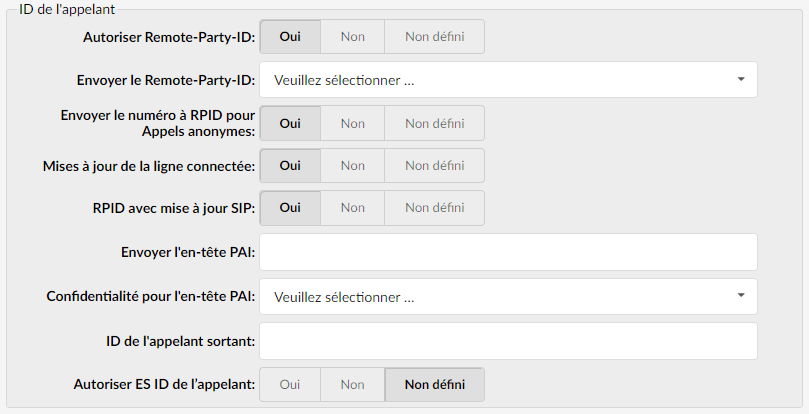
Task: Select Oui for Mises à jour ligne connectée
Action: (x=290, y=166)
